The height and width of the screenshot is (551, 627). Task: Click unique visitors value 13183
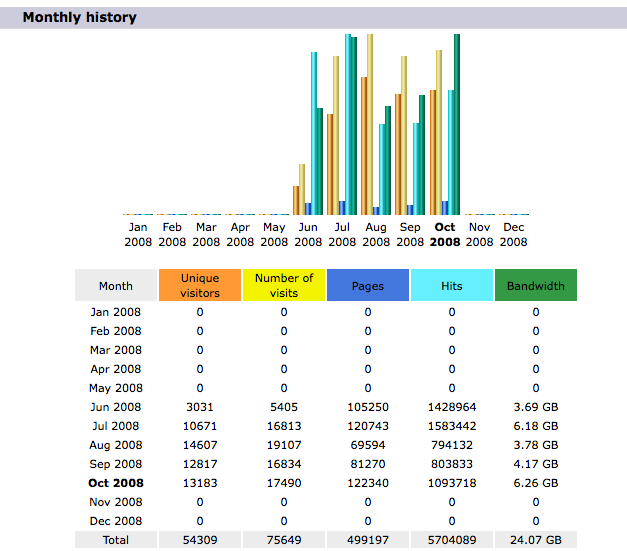200,483
